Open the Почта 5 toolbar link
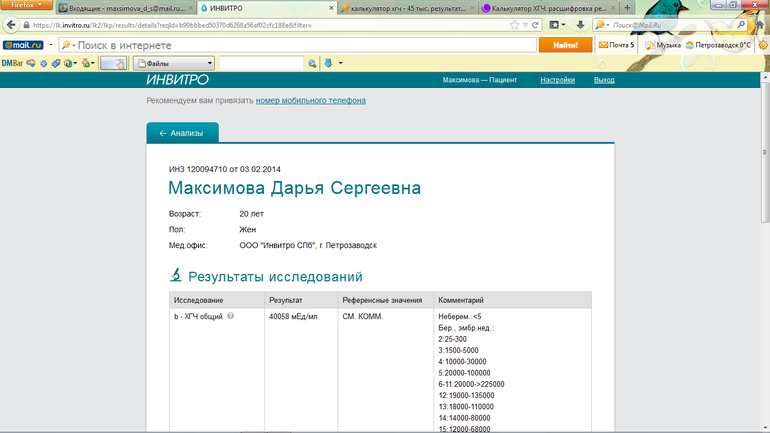770x433 pixels. pyautogui.click(x=617, y=45)
